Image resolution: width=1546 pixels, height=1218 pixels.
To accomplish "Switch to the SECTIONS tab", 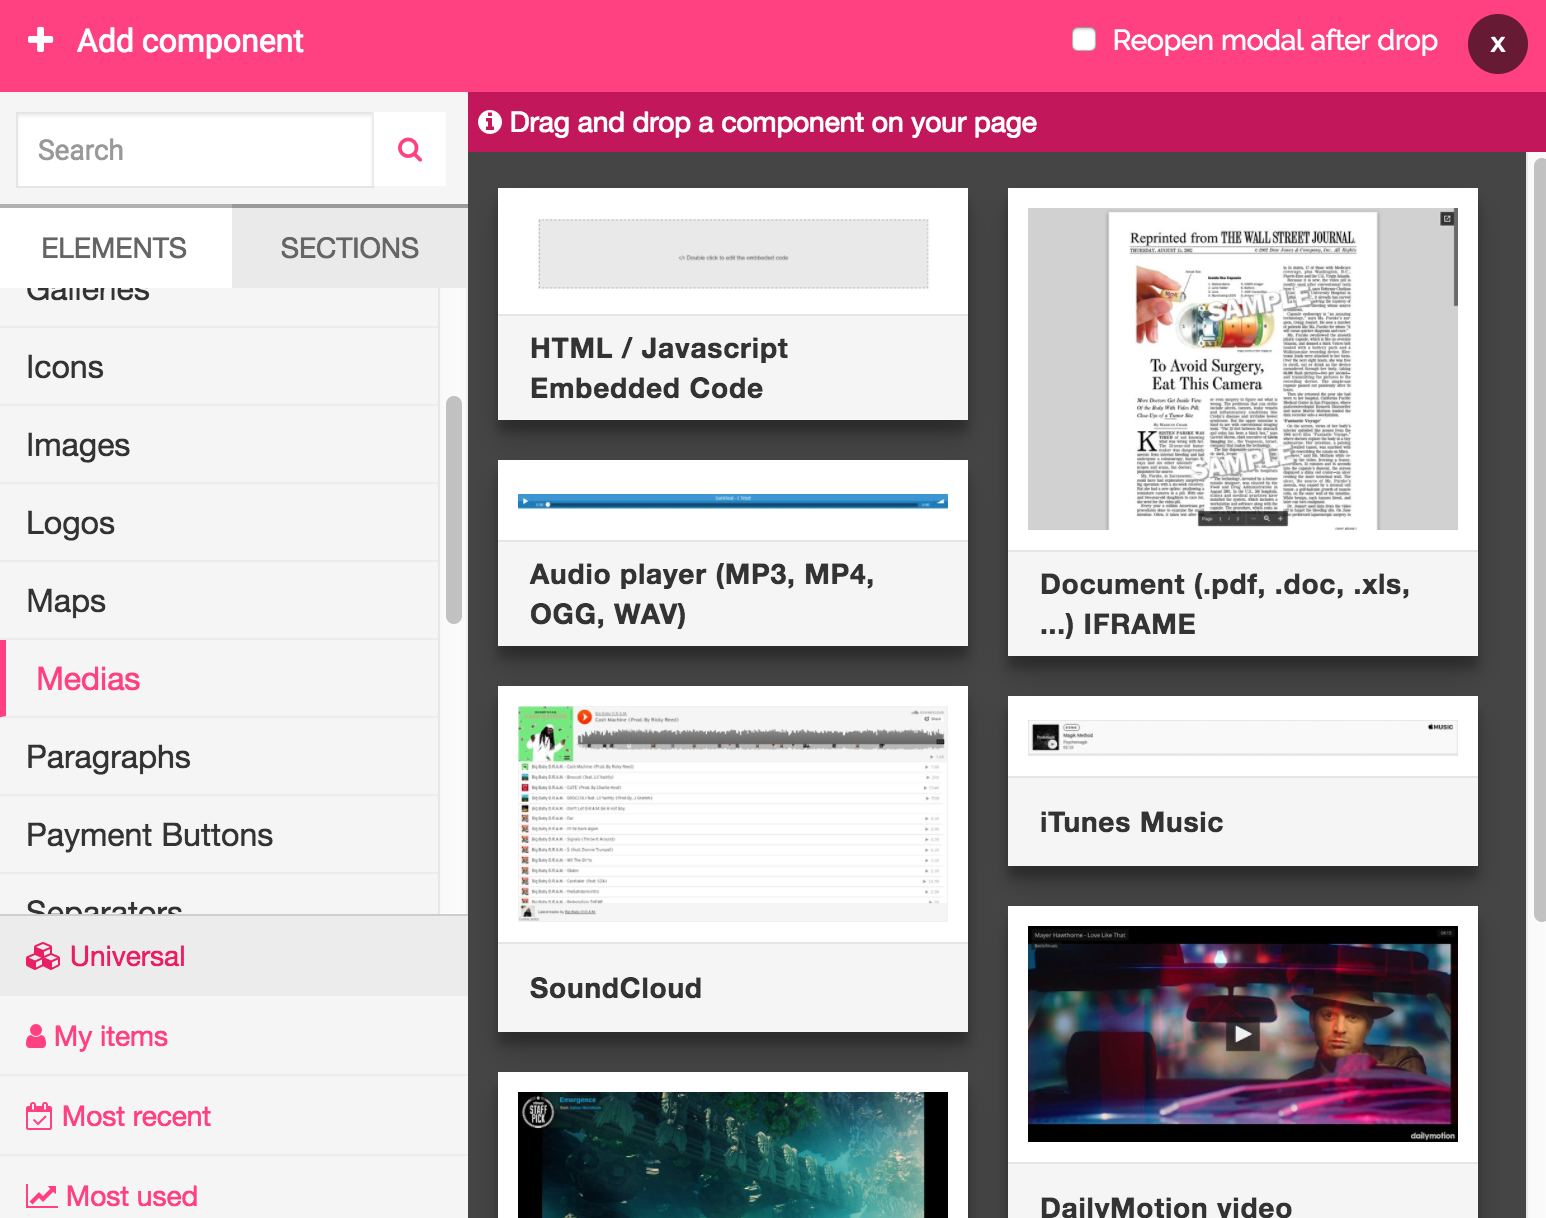I will tap(349, 248).
